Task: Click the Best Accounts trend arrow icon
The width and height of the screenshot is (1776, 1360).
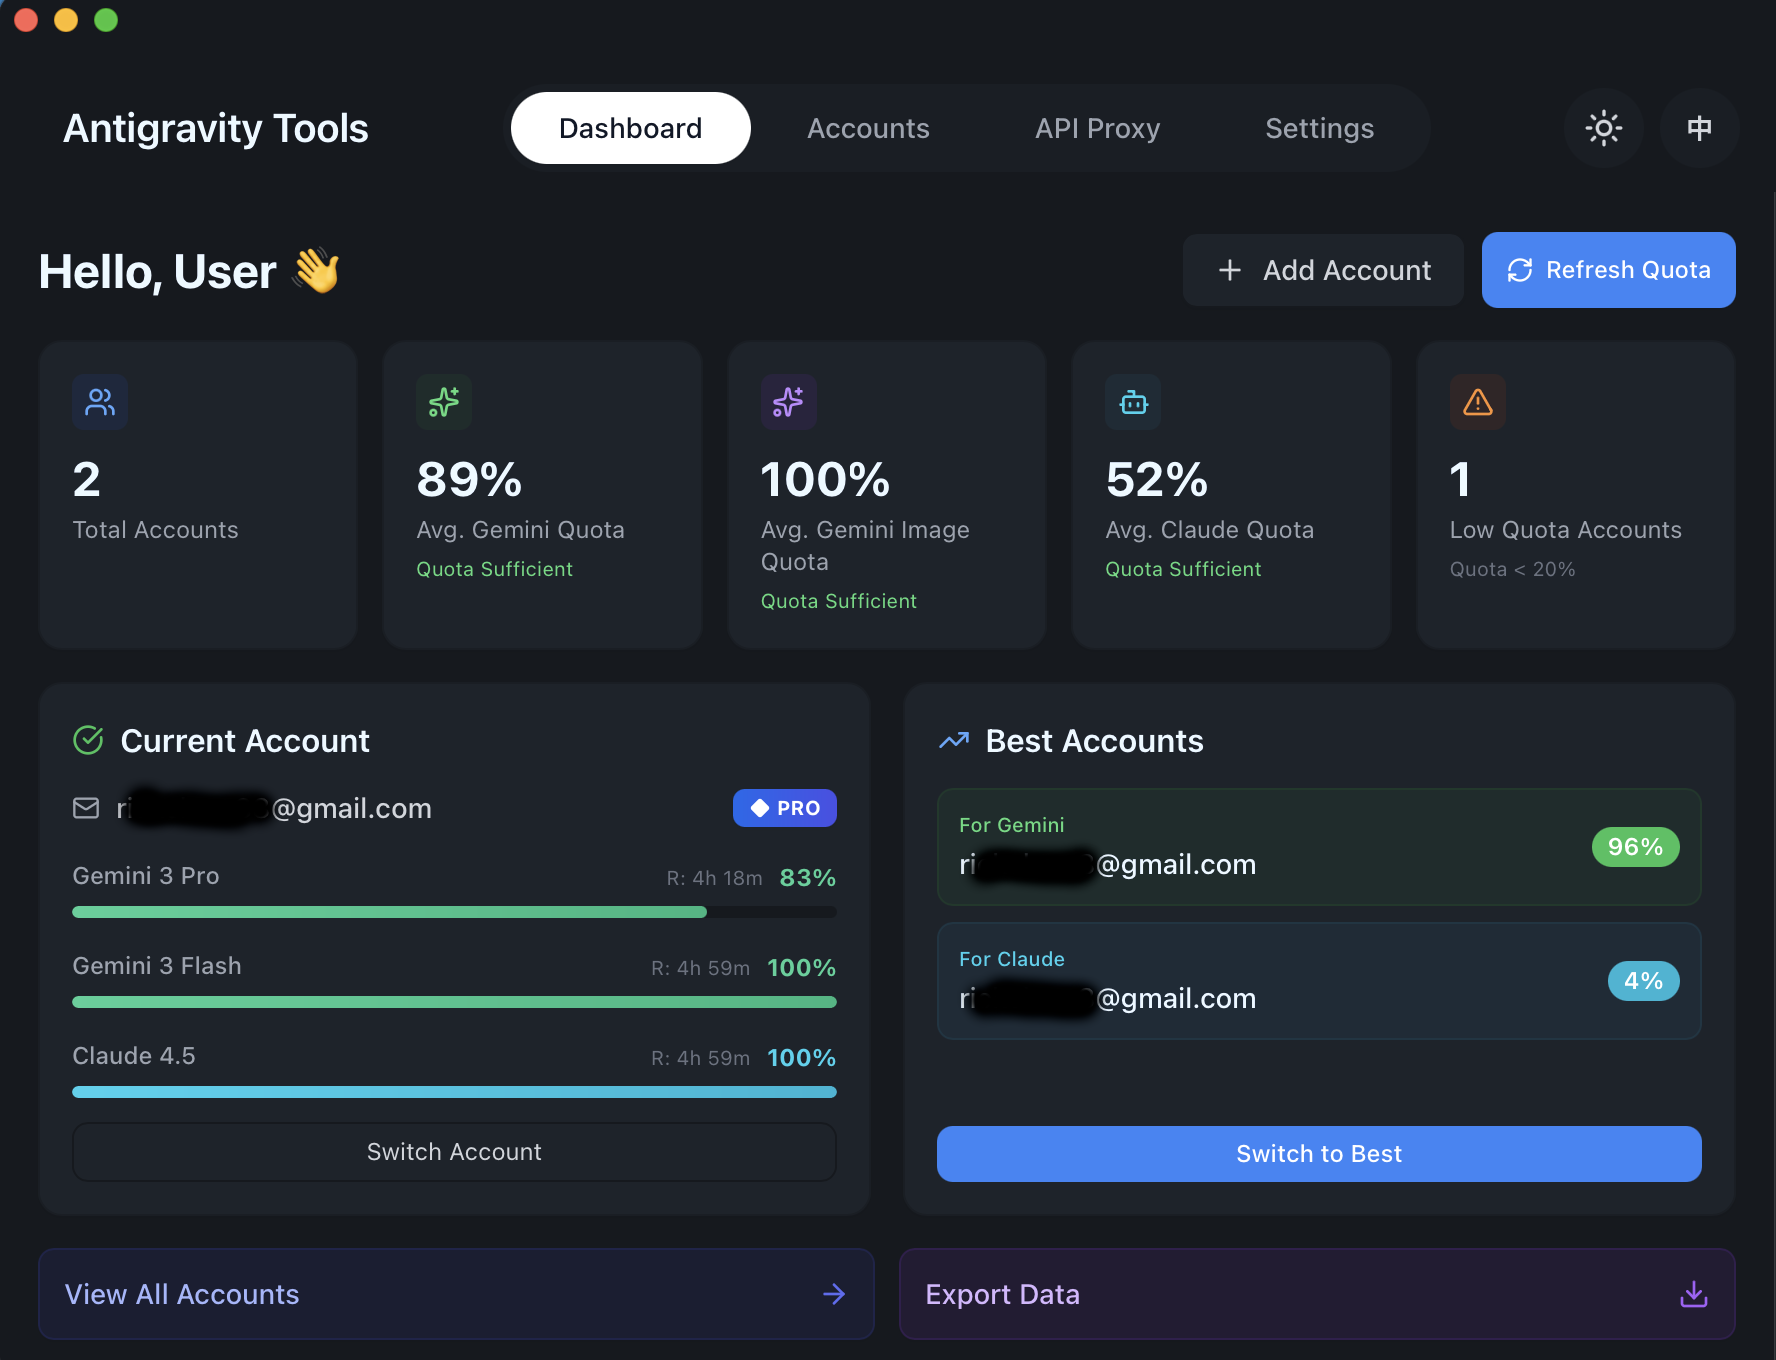Action: [x=954, y=740]
